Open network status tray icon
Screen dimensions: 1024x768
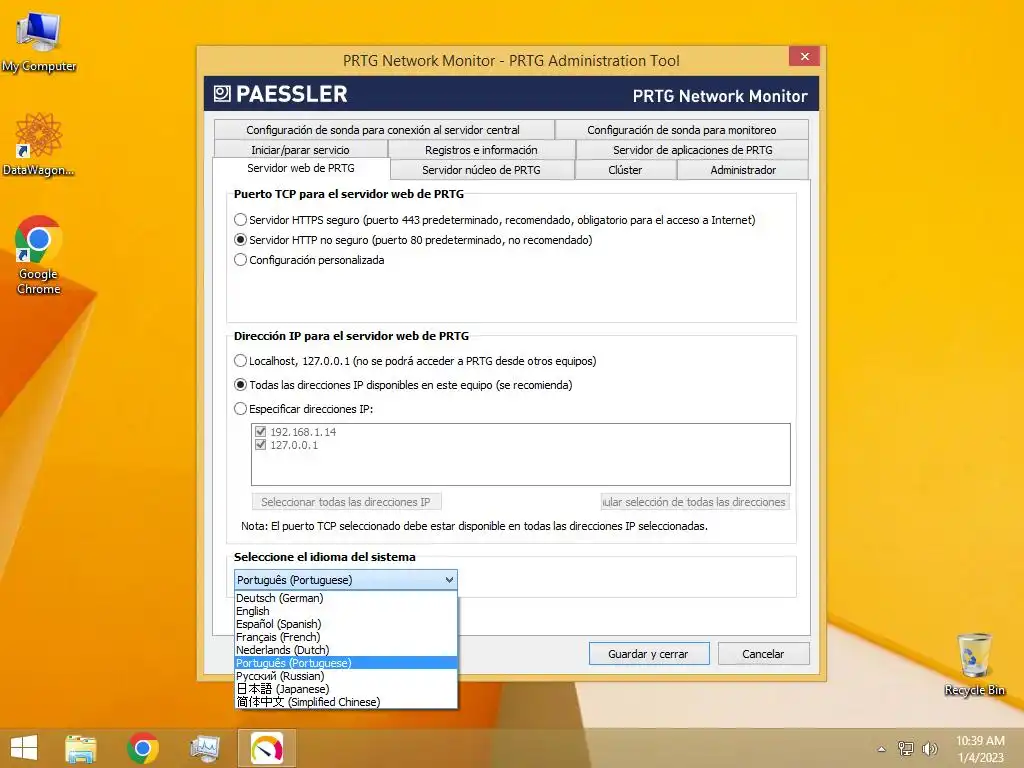[906, 748]
